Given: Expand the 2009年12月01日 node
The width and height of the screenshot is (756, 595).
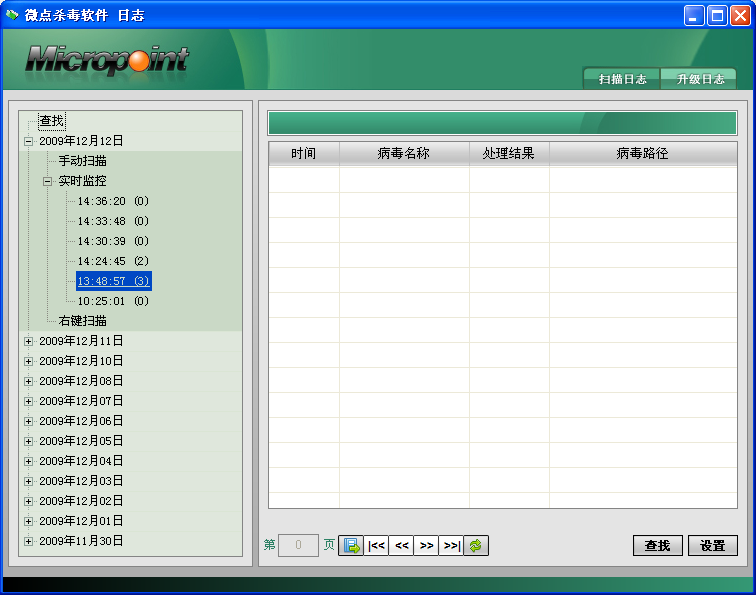Looking at the screenshot, I should click(x=28, y=521).
